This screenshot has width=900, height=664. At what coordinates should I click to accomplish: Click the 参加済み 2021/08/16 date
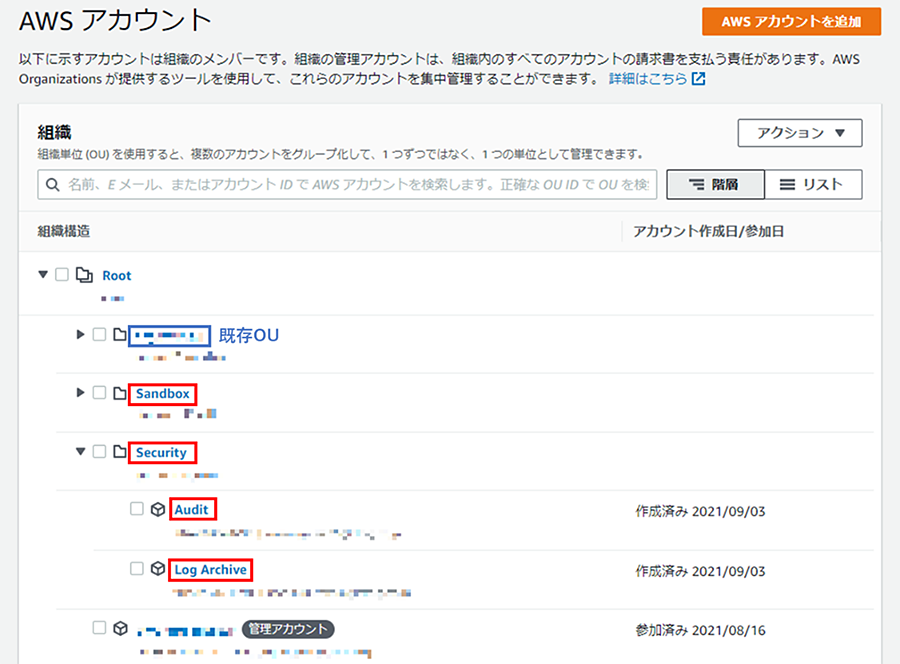tap(700, 631)
